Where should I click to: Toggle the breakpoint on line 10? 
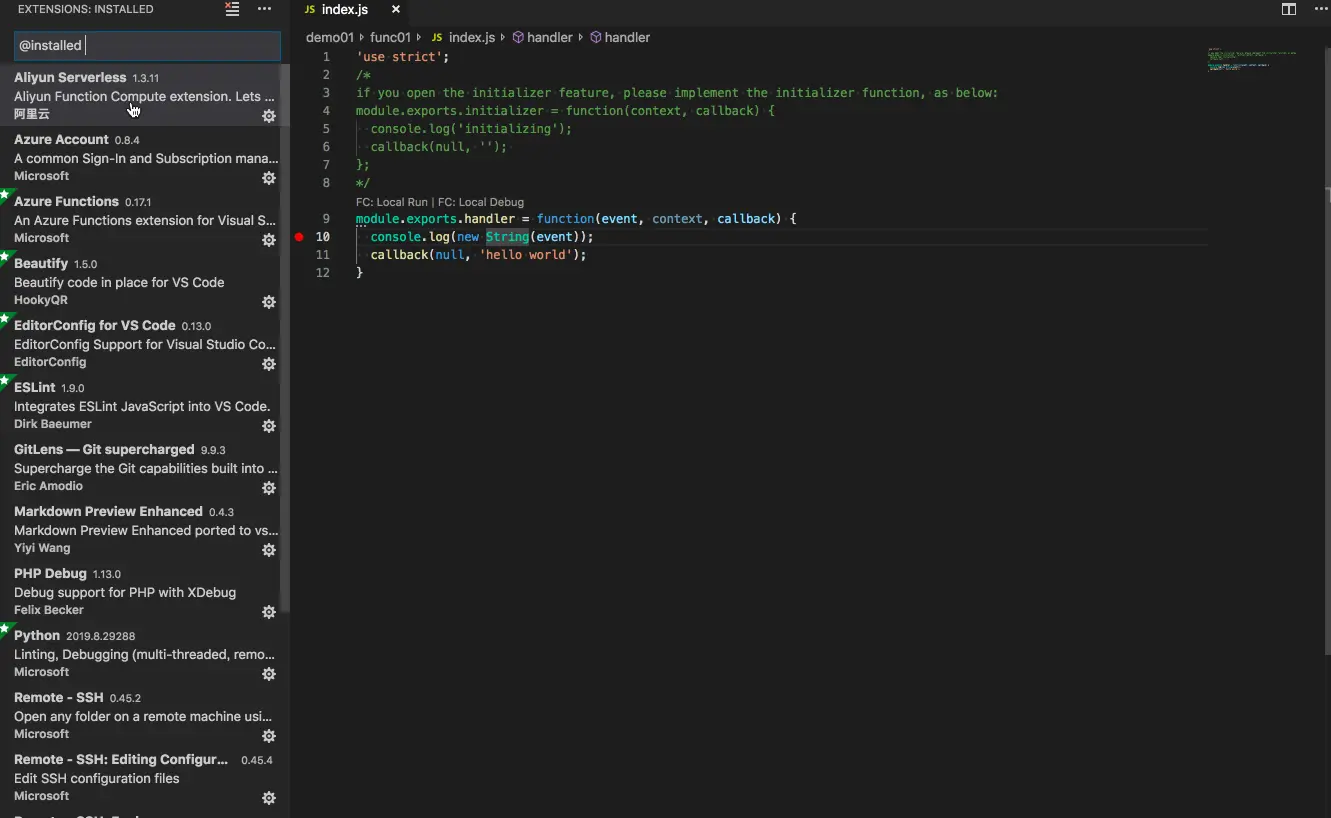point(299,237)
